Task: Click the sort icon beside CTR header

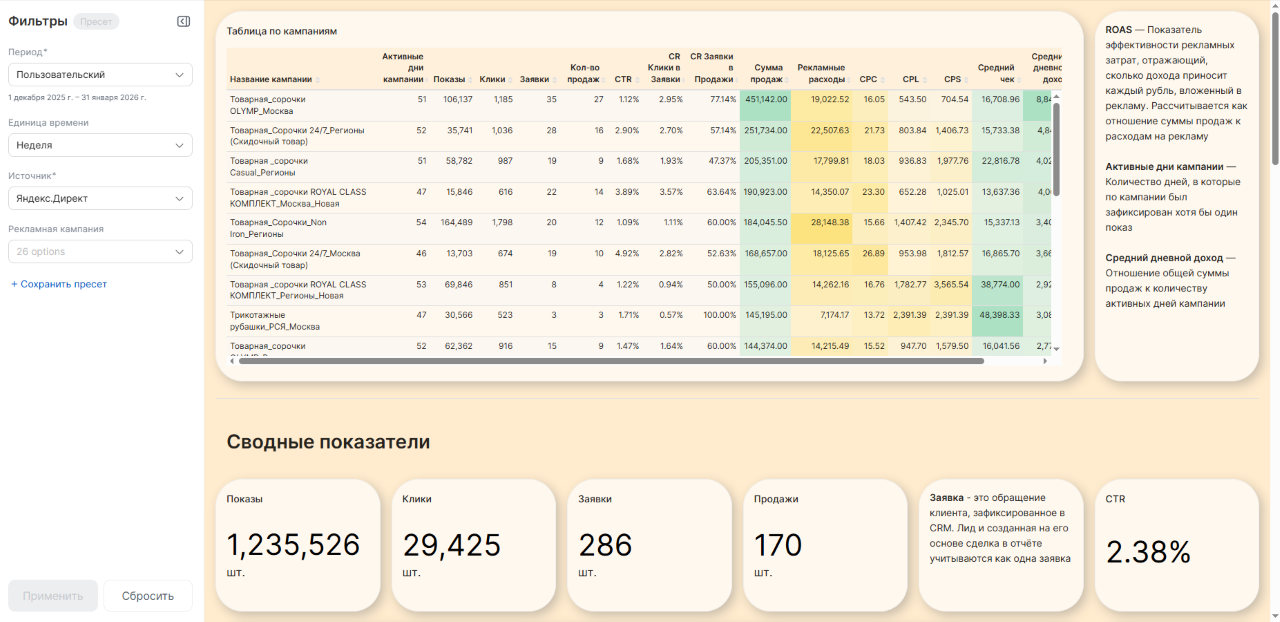Action: (637, 80)
